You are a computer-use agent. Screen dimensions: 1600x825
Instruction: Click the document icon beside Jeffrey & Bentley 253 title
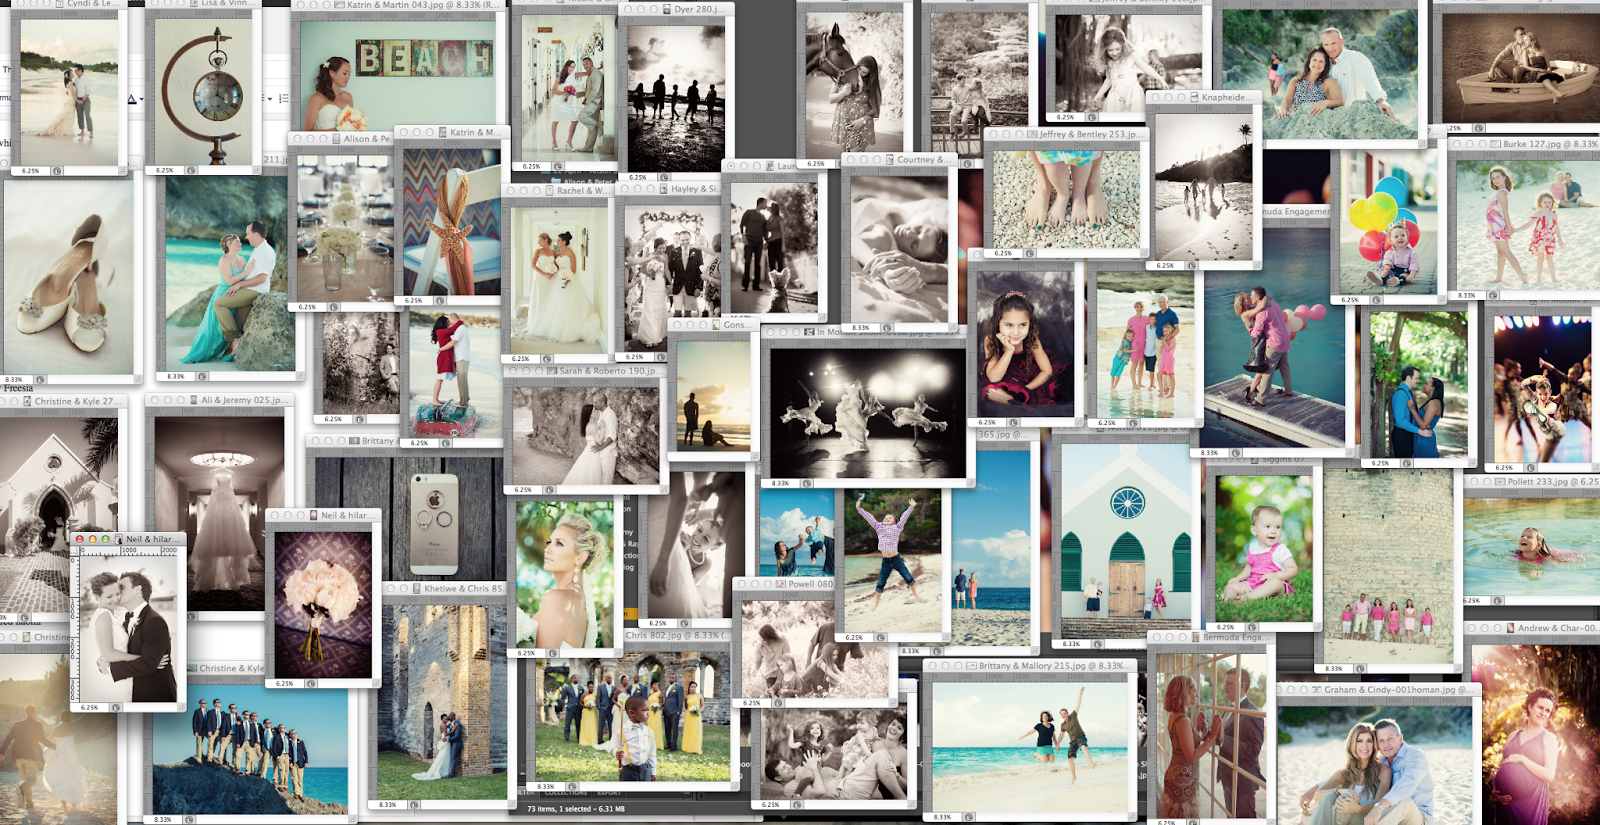[1033, 134]
